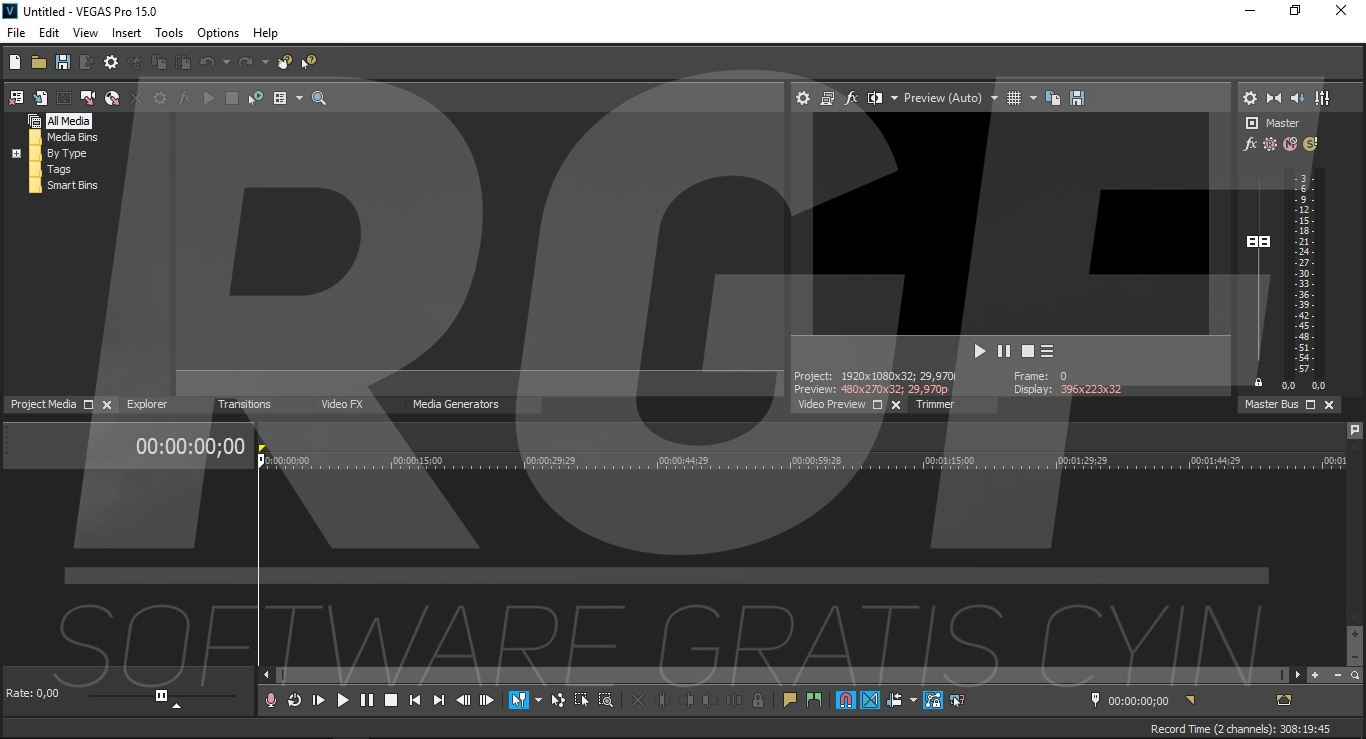Open Master Bus audio properties gear
This screenshot has height=739, width=1366.
1250,98
